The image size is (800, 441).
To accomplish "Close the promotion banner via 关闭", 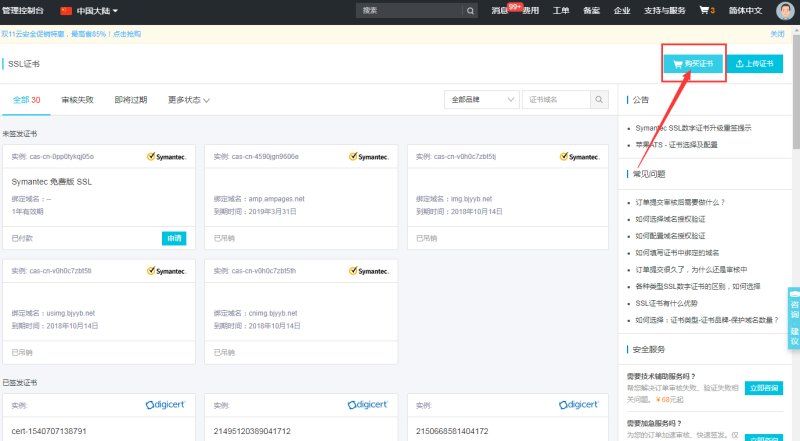I will [776, 33].
